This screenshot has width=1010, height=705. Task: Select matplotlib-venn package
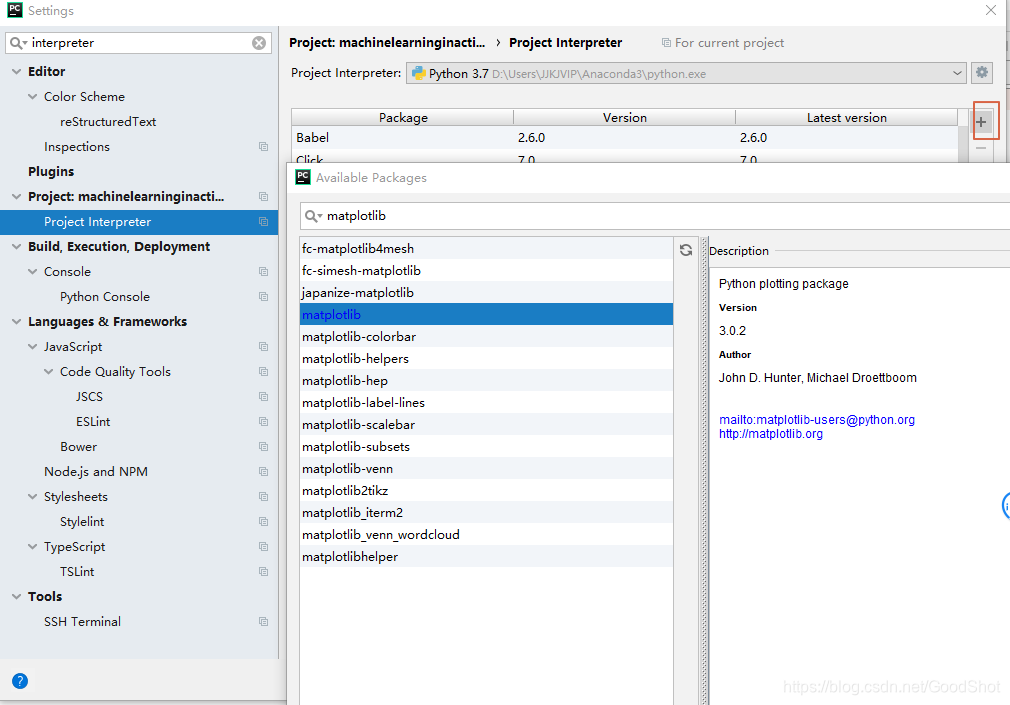point(486,468)
